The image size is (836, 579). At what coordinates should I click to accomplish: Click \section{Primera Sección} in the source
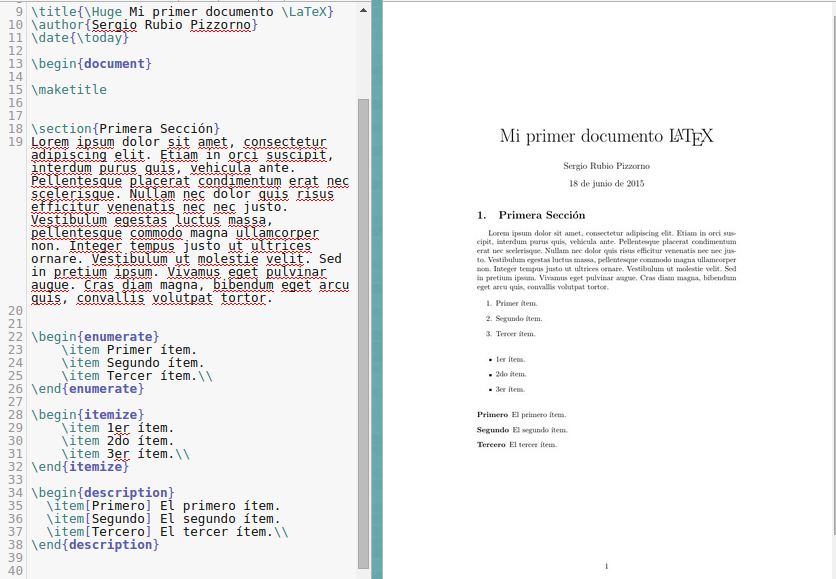click(120, 127)
